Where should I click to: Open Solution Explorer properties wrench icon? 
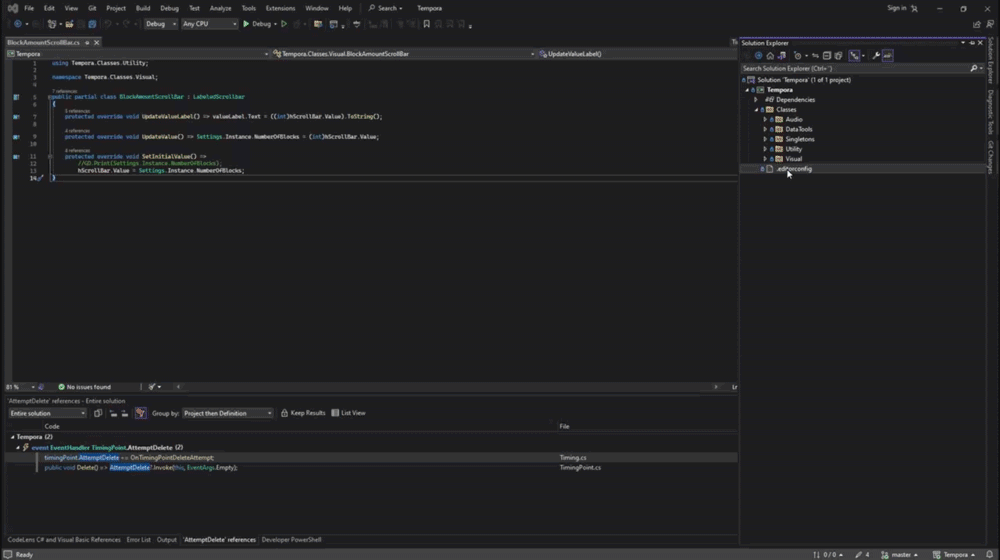click(876, 56)
